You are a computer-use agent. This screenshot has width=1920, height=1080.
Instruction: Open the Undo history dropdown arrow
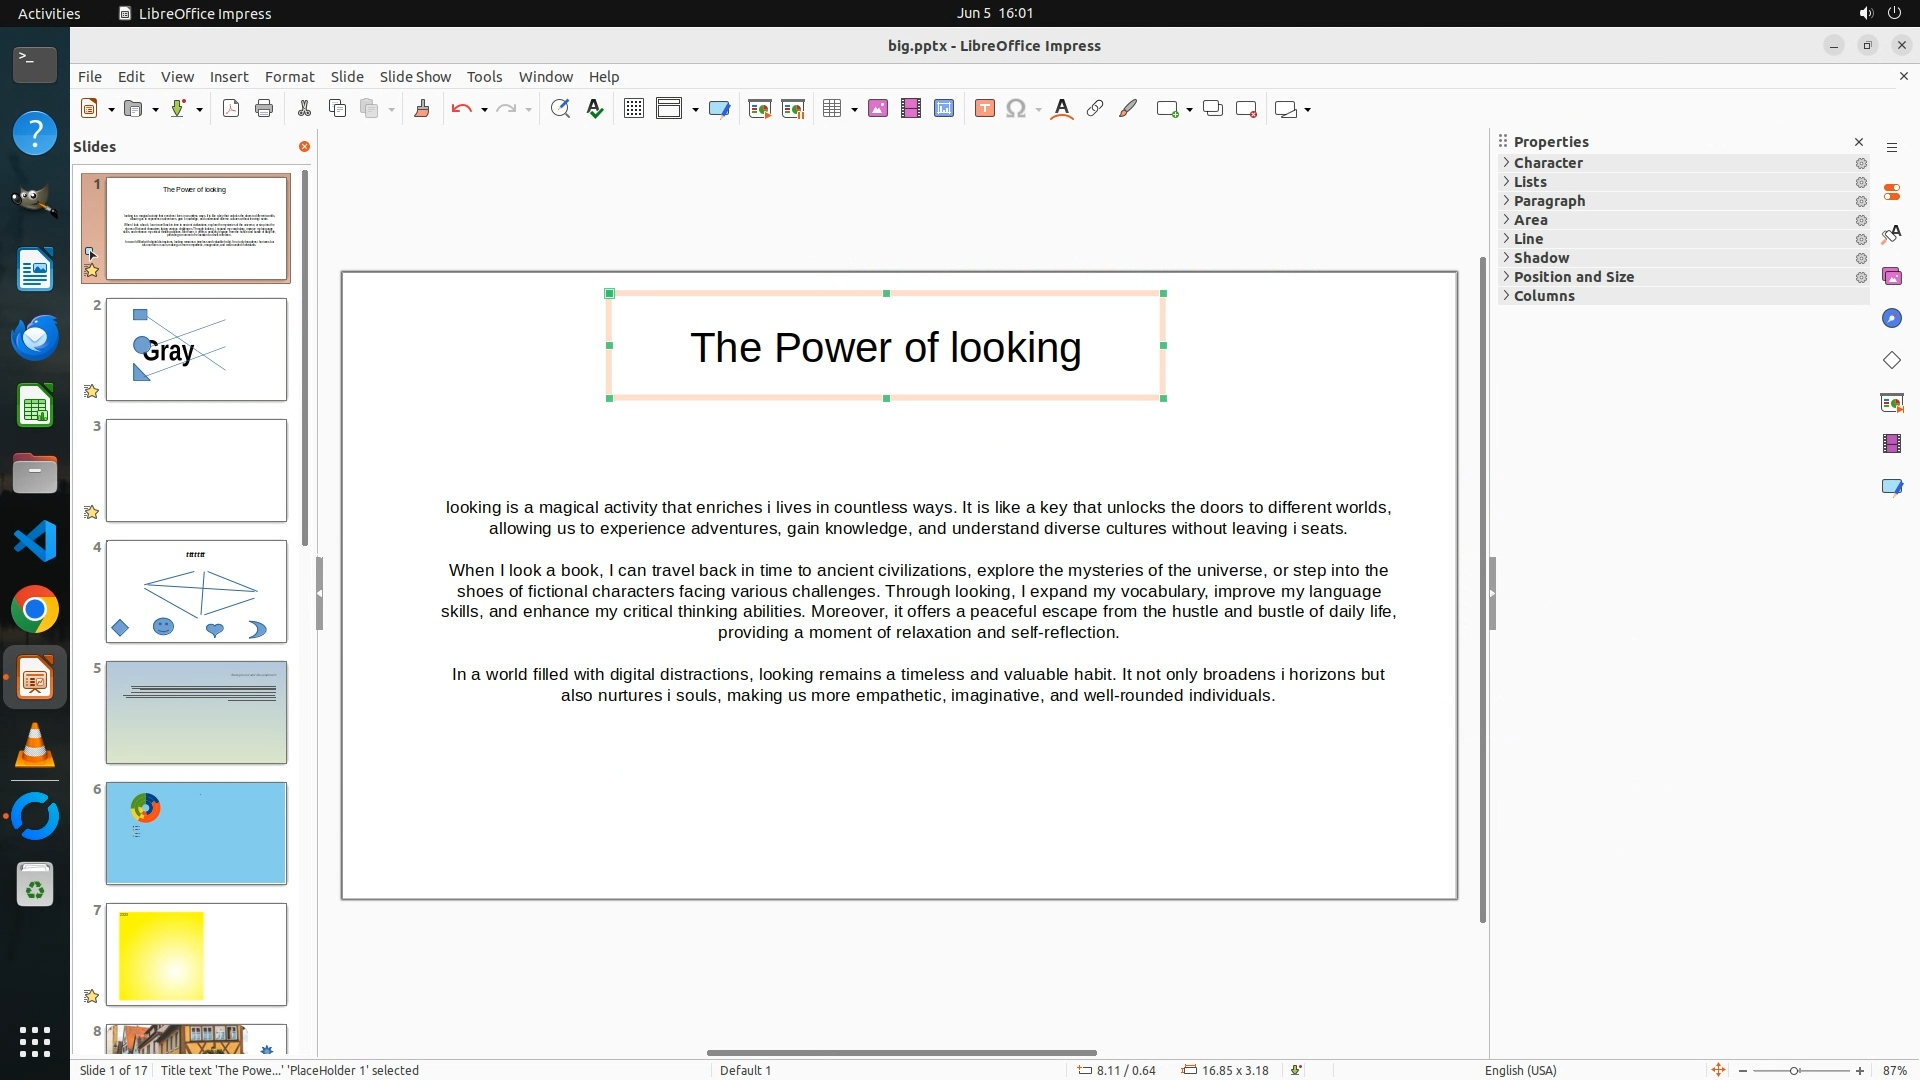click(484, 110)
